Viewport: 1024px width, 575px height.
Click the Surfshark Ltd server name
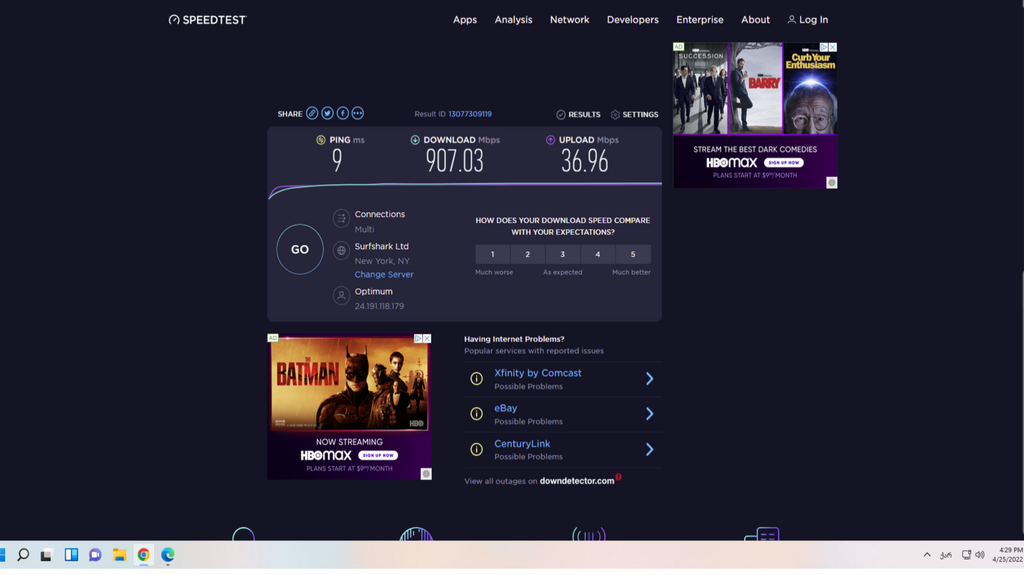pos(381,246)
